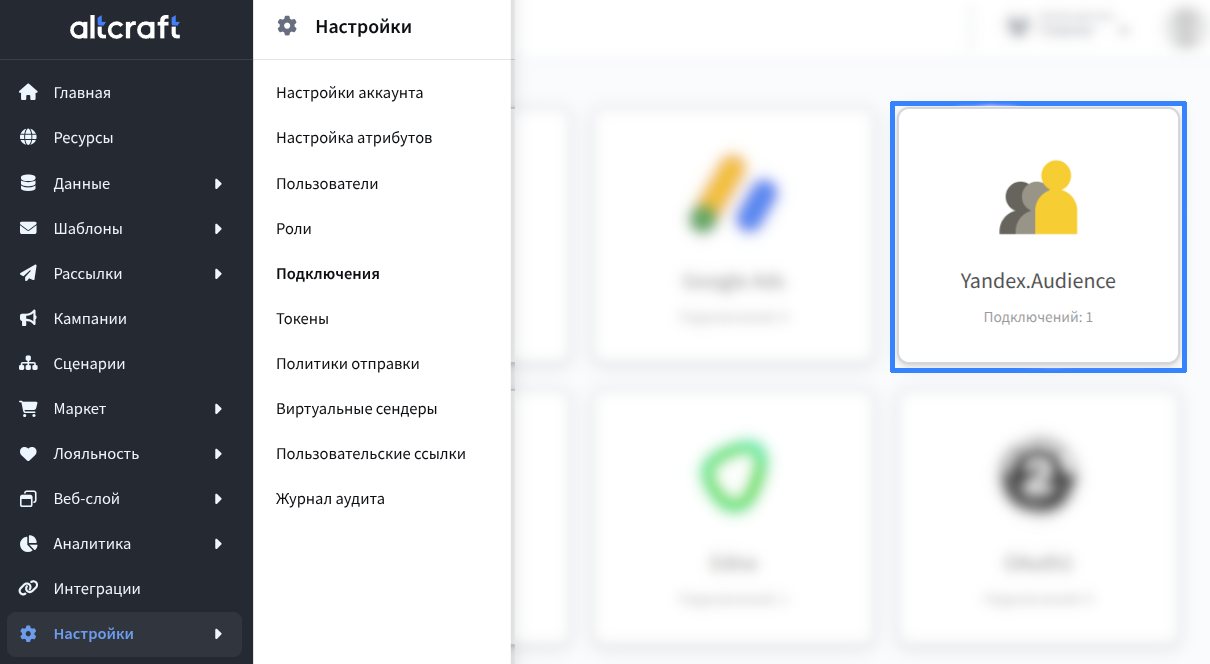The image size is (1210, 664).
Task: Go to Пользователи settings page
Action: (327, 184)
